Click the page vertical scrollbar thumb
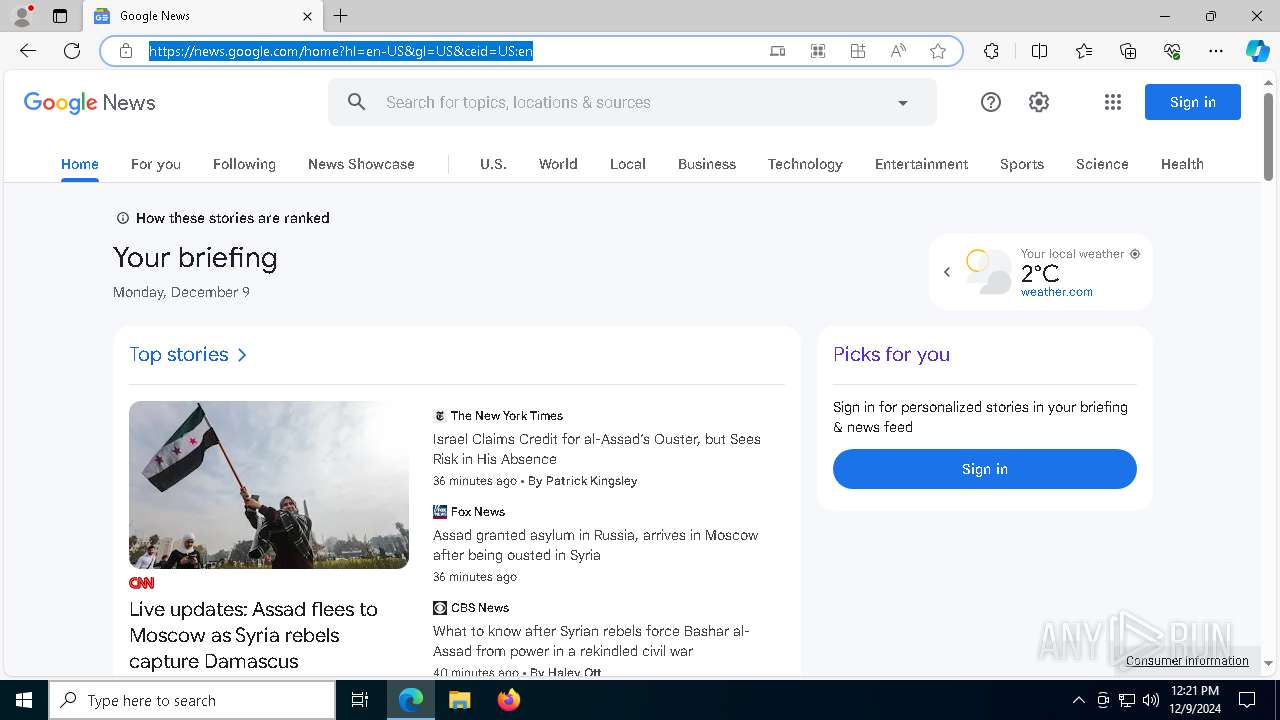The width and height of the screenshot is (1280, 720). (x=1268, y=136)
